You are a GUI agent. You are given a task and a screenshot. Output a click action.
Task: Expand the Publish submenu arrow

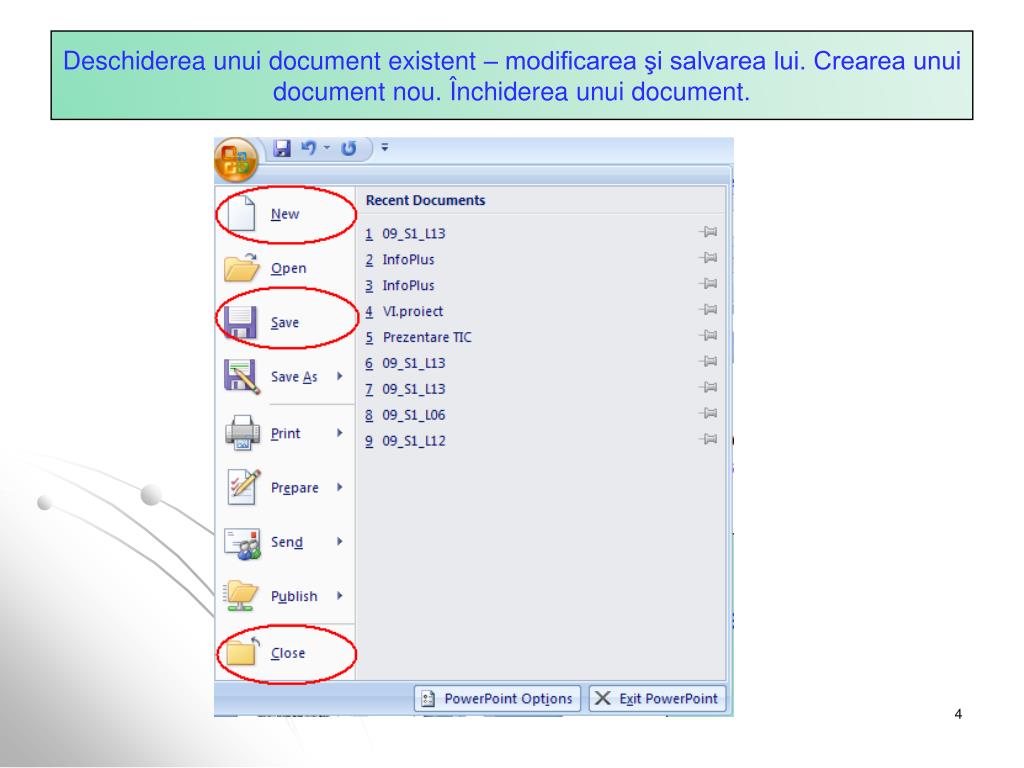(340, 596)
